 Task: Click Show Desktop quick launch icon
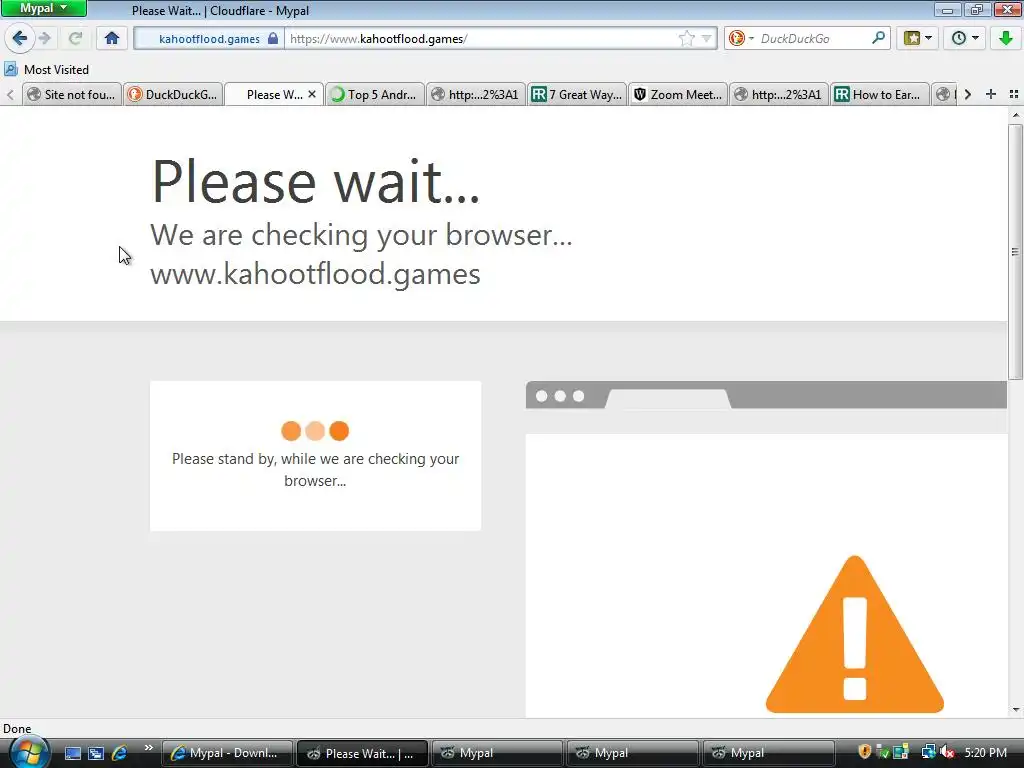point(72,753)
